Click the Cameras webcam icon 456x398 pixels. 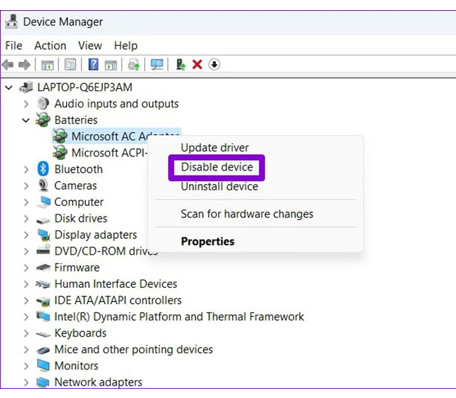point(43,185)
